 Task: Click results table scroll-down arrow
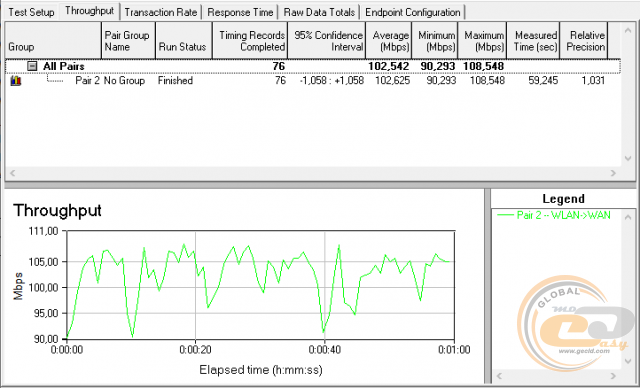point(628,159)
